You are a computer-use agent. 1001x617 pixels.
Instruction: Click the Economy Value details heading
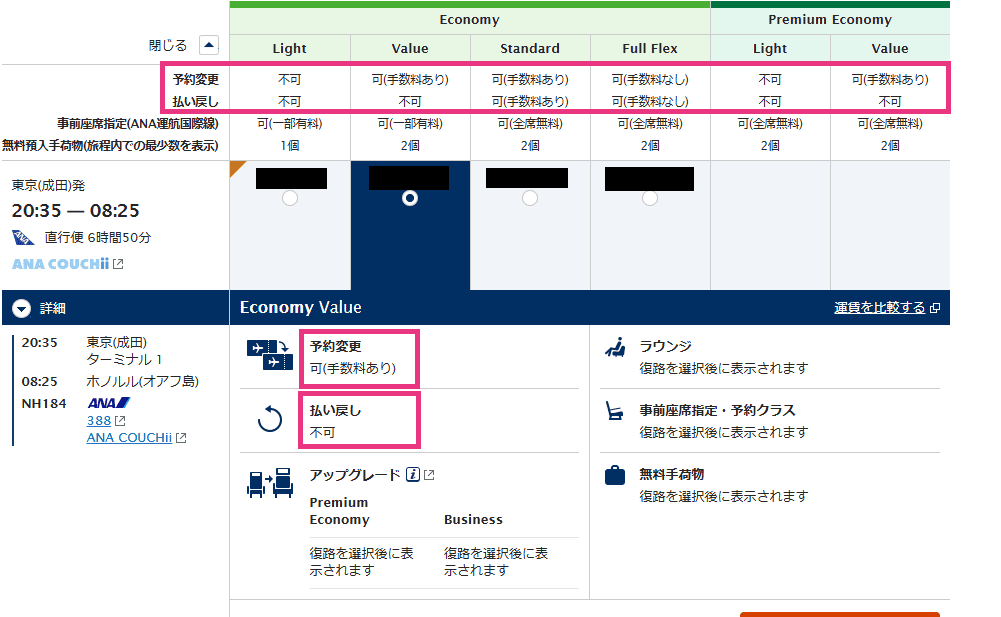point(301,308)
